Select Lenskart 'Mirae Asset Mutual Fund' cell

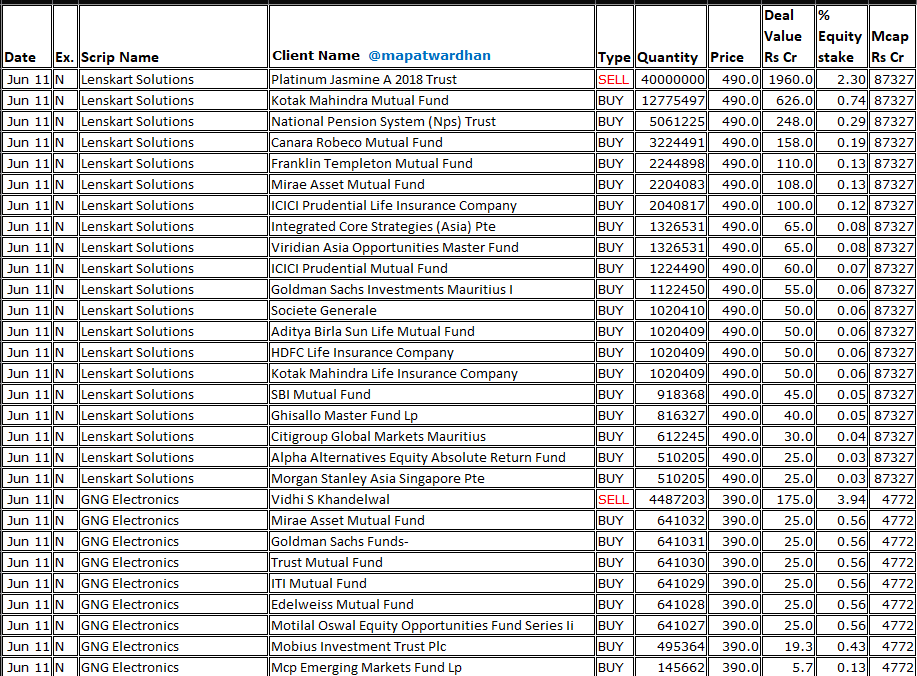pos(432,185)
